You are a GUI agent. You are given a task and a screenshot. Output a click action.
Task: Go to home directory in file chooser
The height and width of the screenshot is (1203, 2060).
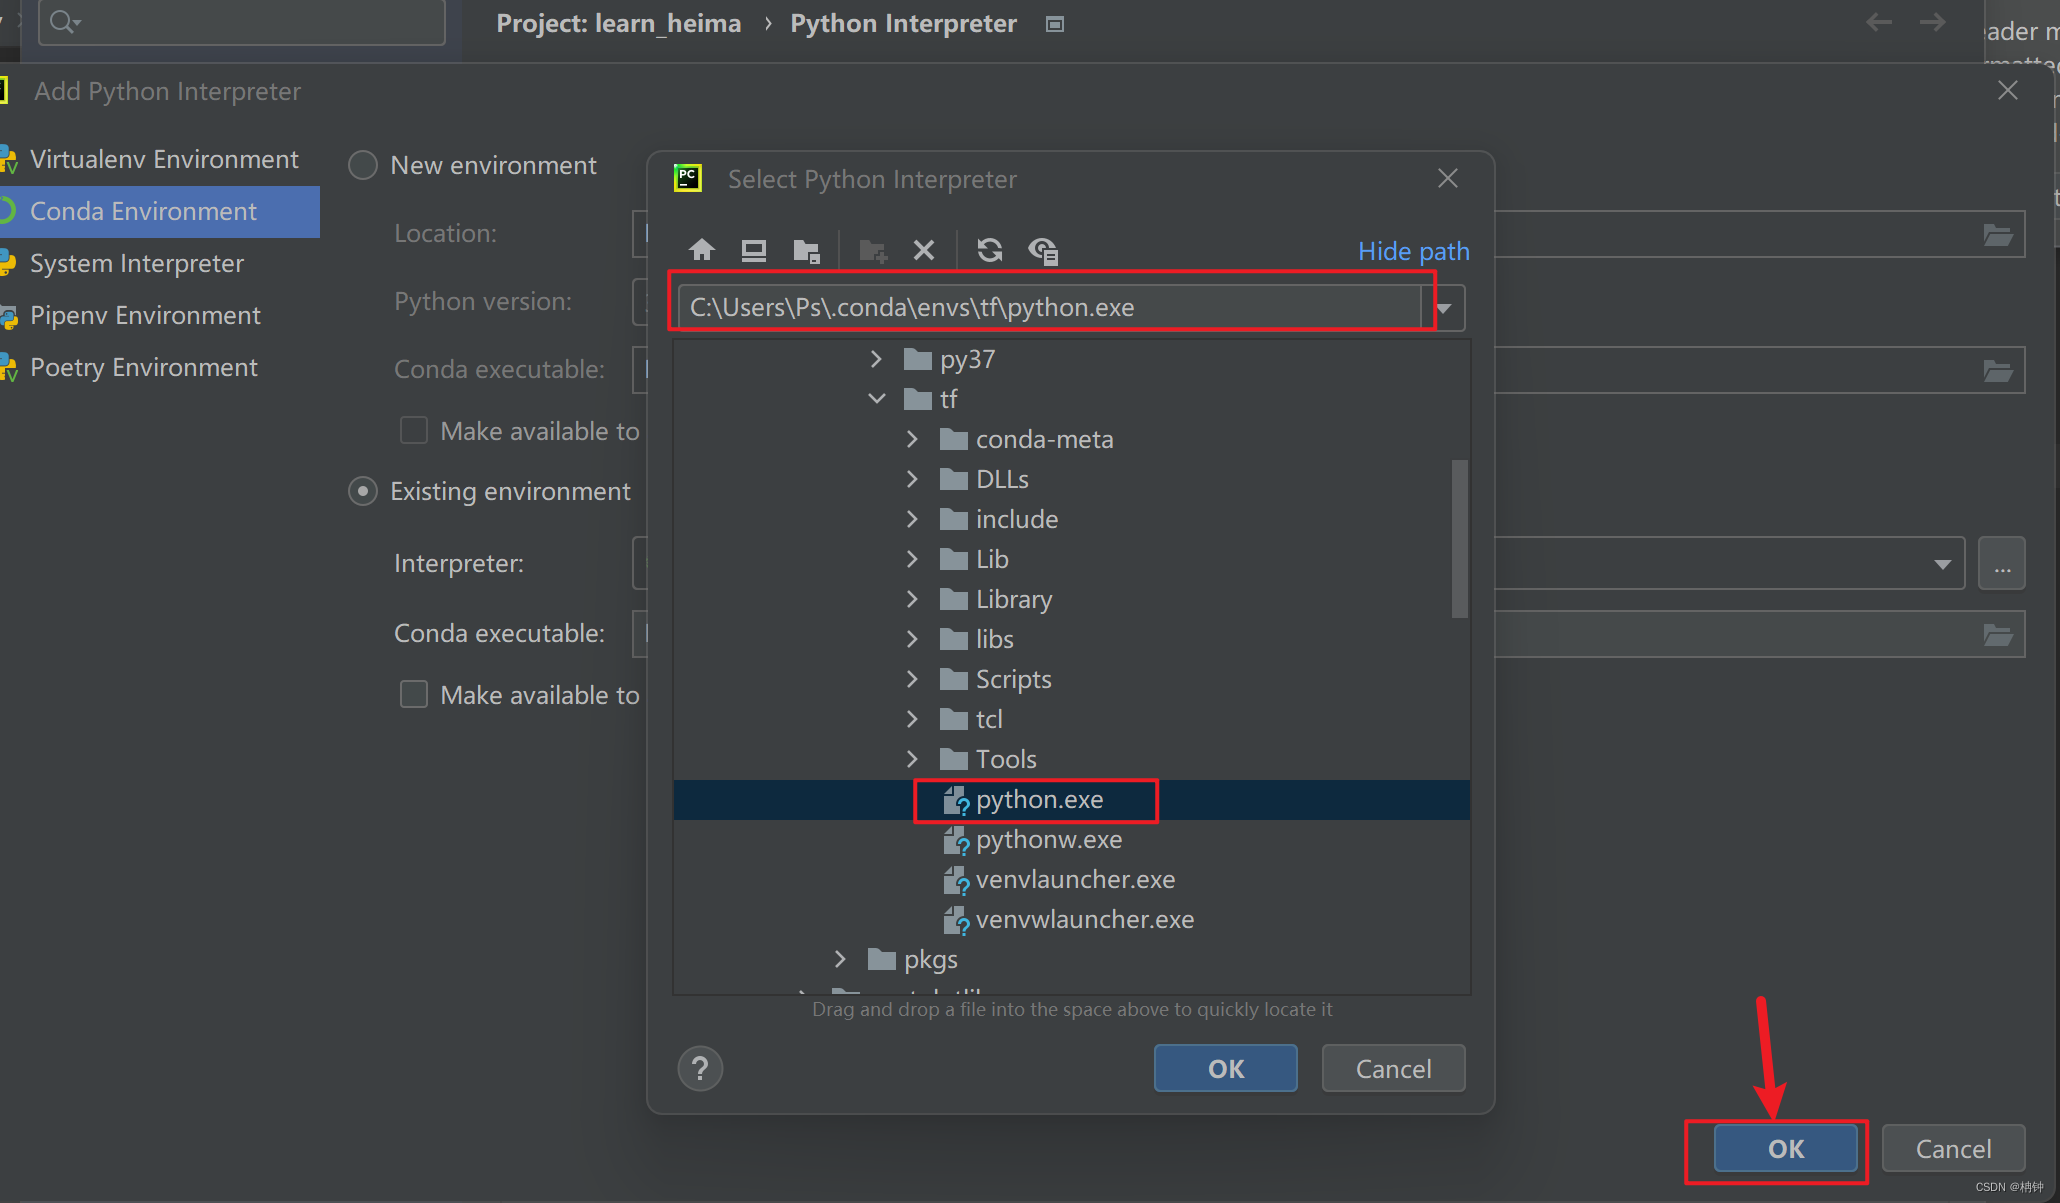[x=702, y=250]
